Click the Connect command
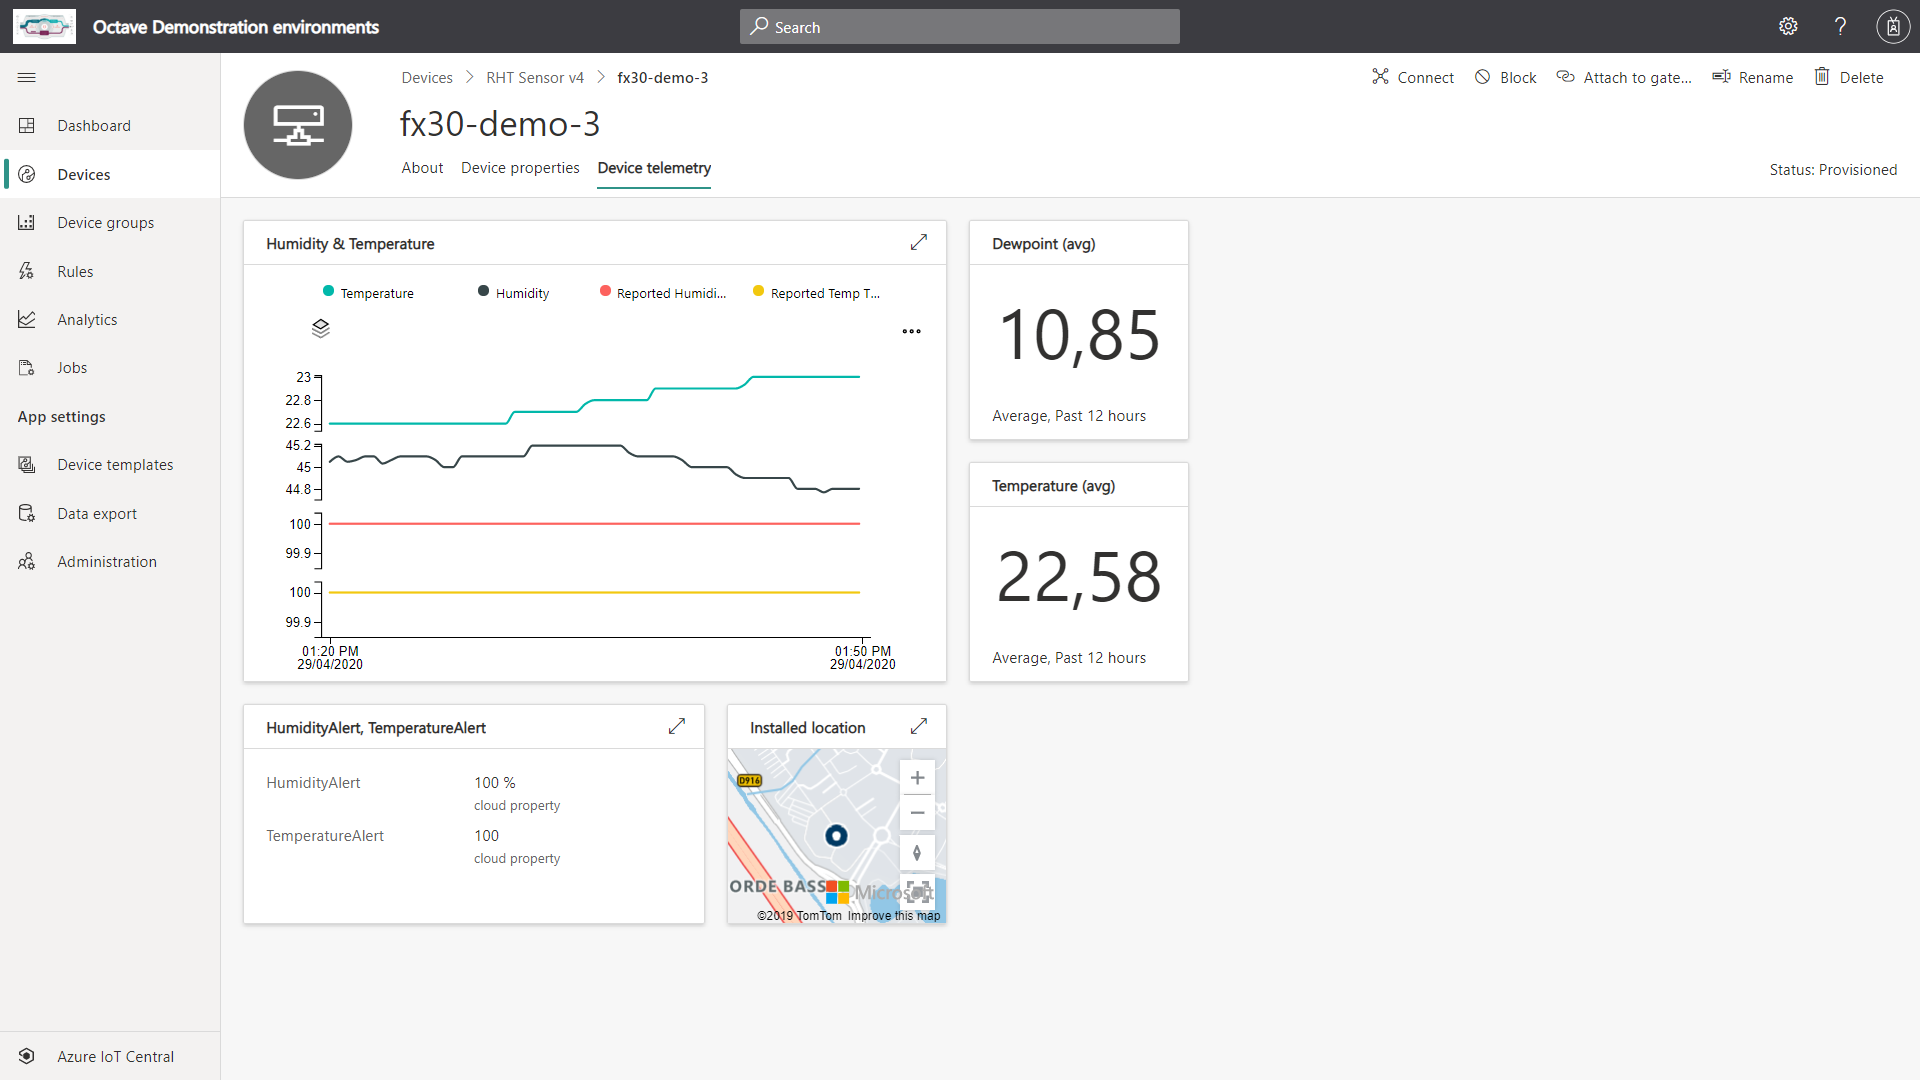Screen dimensions: 1920x1080 click(x=1413, y=77)
